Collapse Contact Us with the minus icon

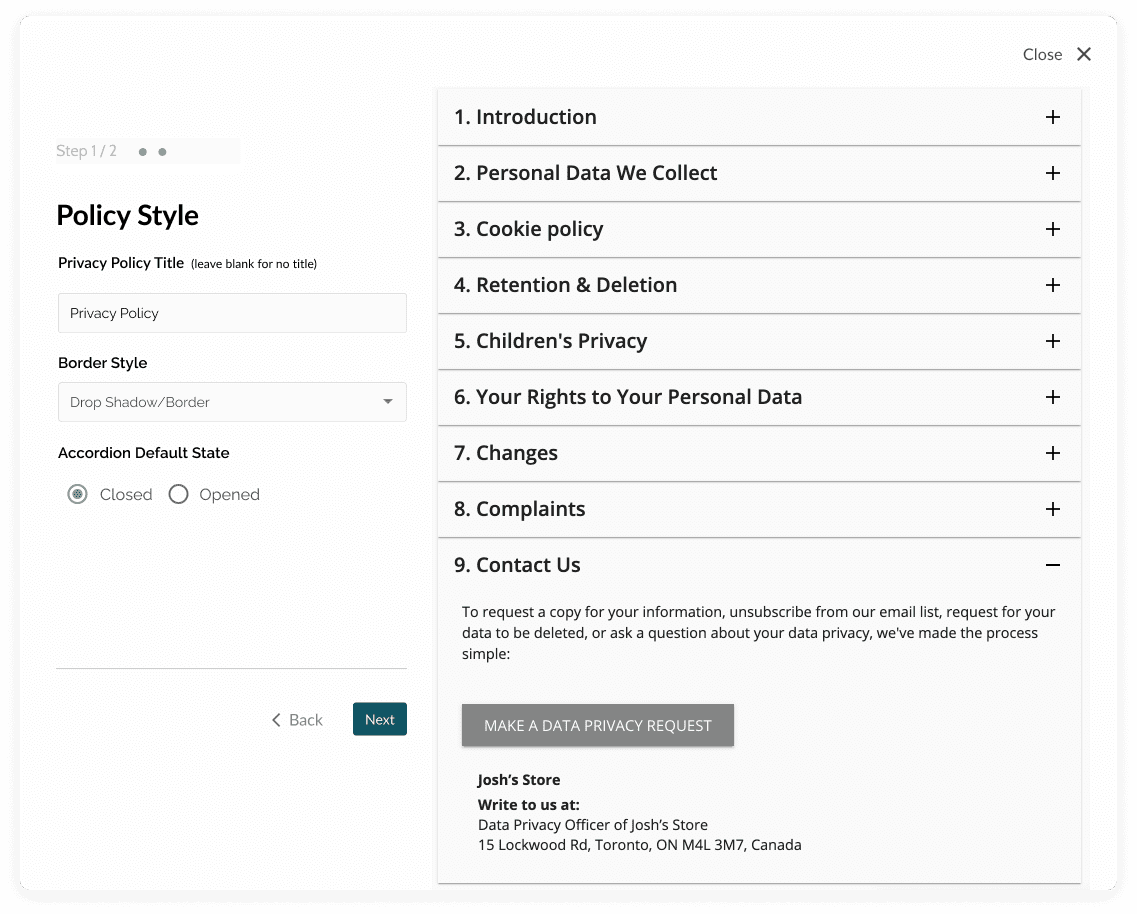[x=1052, y=565]
